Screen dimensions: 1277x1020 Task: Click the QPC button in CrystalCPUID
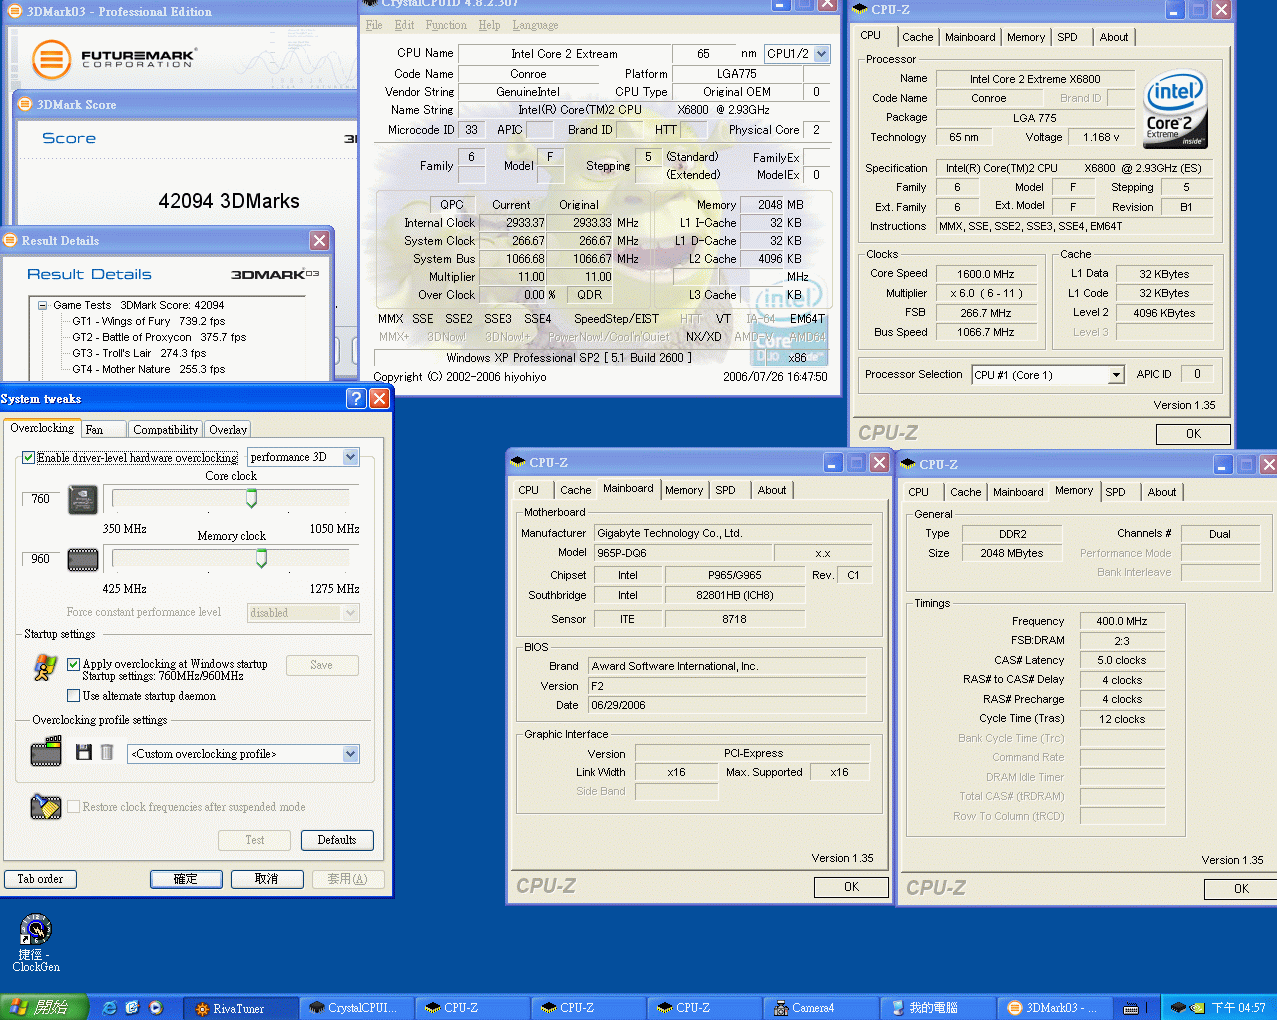click(452, 204)
